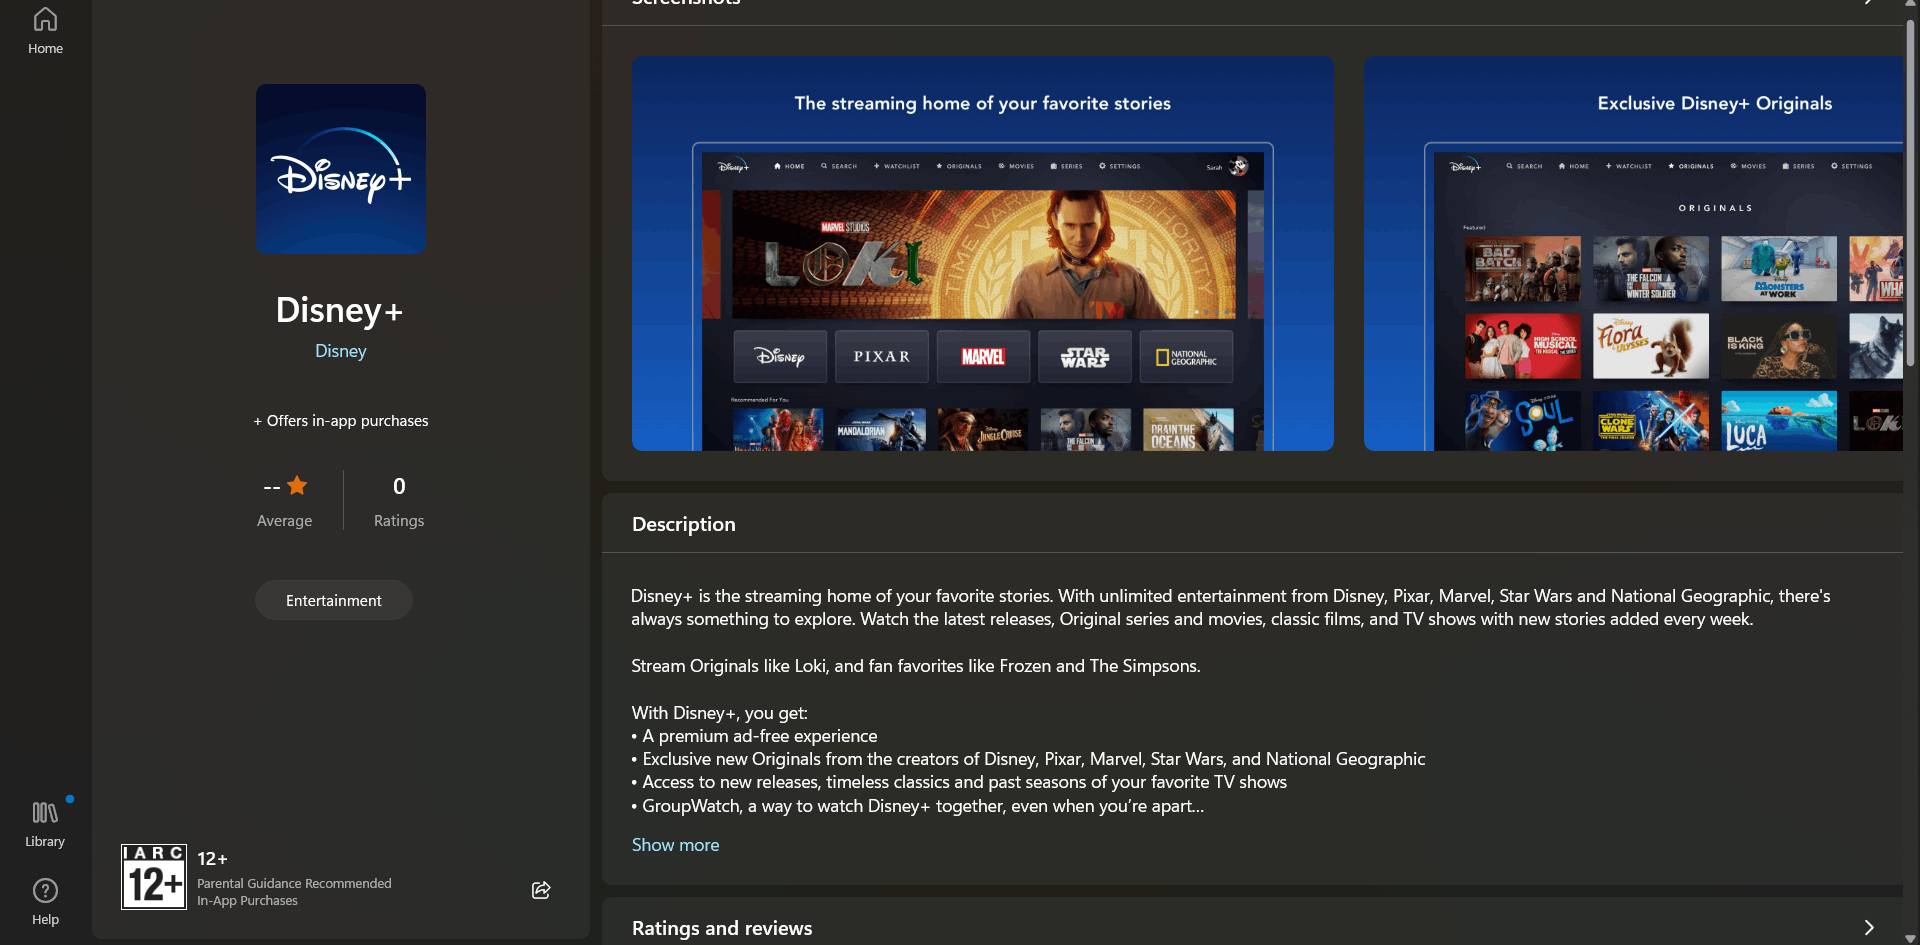Open the Help section
This screenshot has height=945, width=1920.
[45, 902]
